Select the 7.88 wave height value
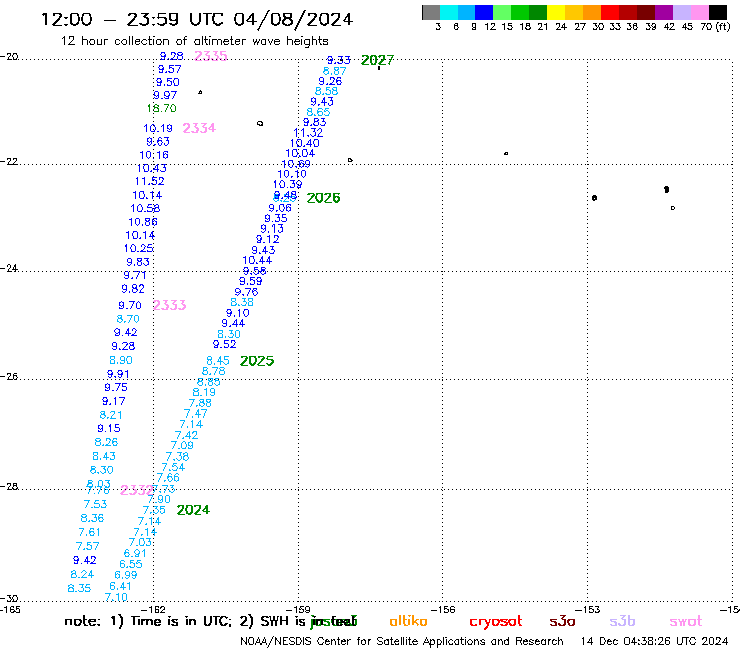 click(200, 403)
